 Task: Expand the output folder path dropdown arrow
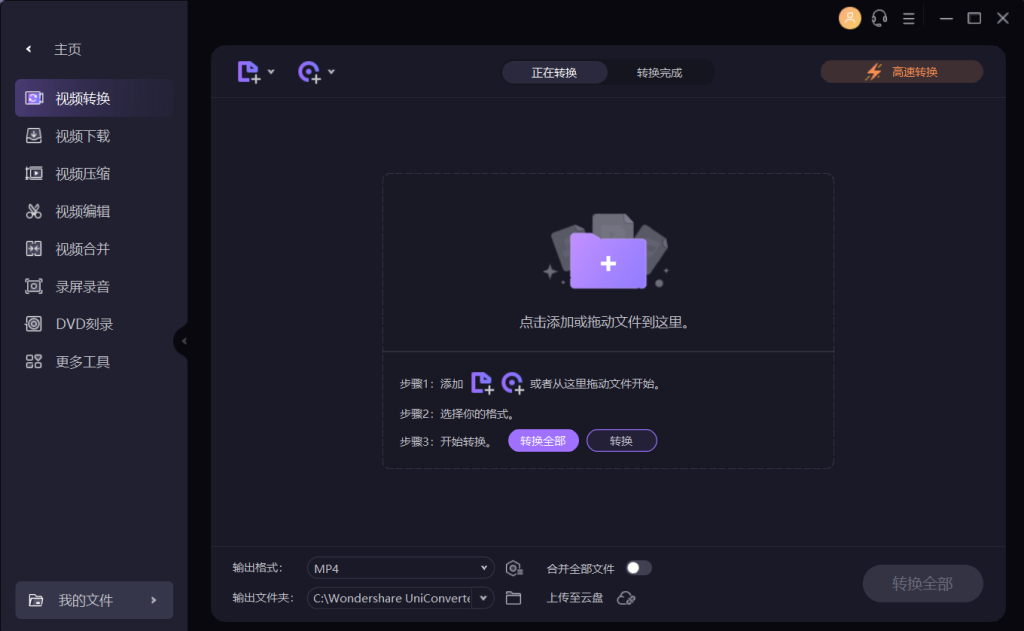[x=483, y=598]
